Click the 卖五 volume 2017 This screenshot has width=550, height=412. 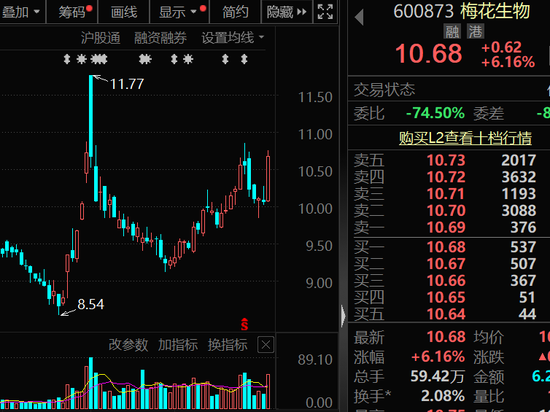518,161
